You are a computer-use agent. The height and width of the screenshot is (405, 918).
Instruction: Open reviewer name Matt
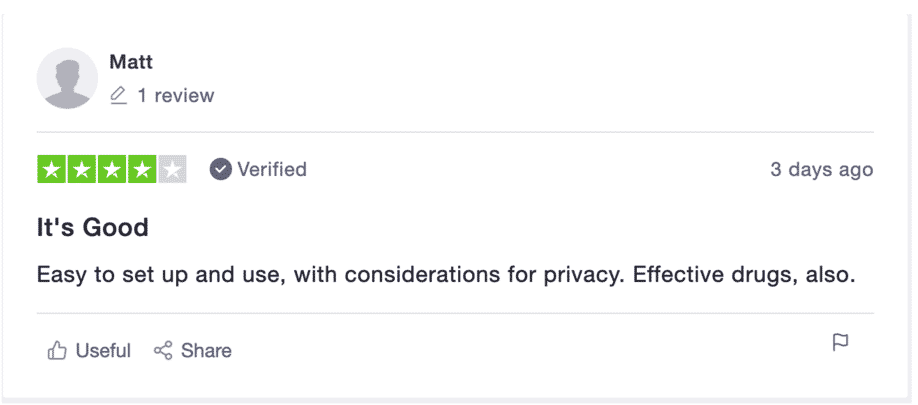click(131, 61)
